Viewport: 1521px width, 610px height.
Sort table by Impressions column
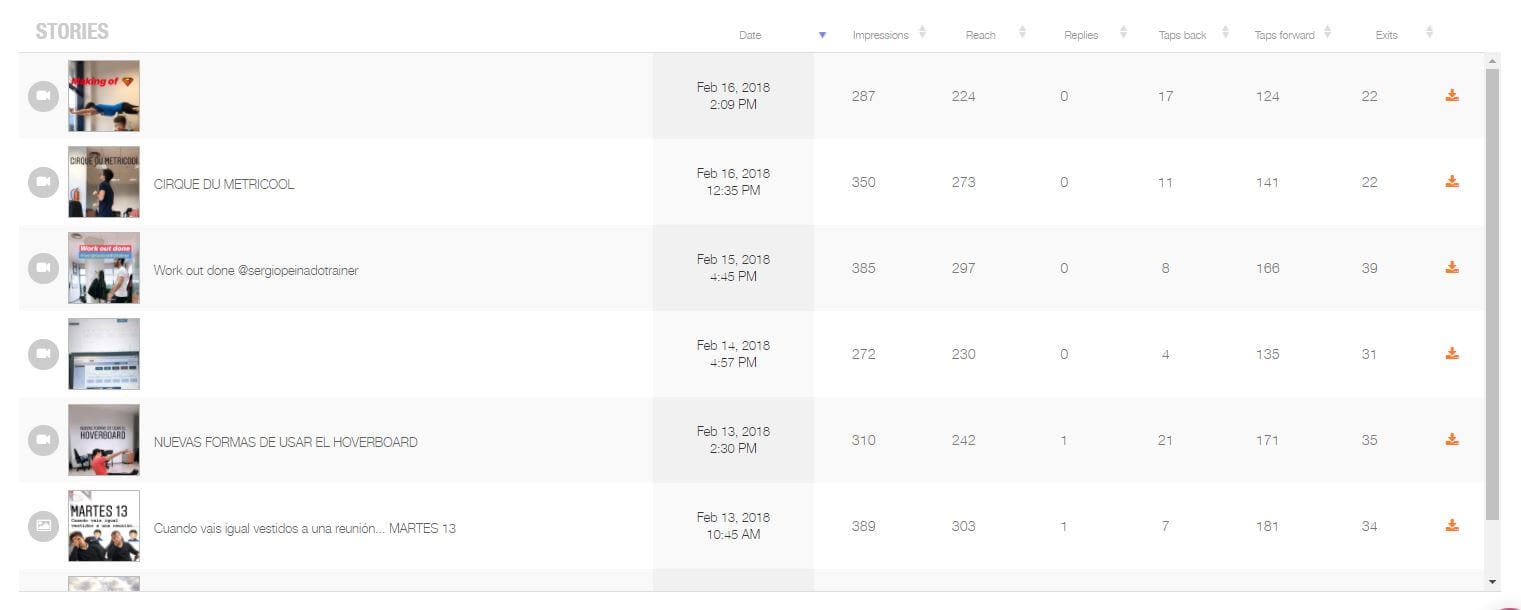[x=922, y=34]
